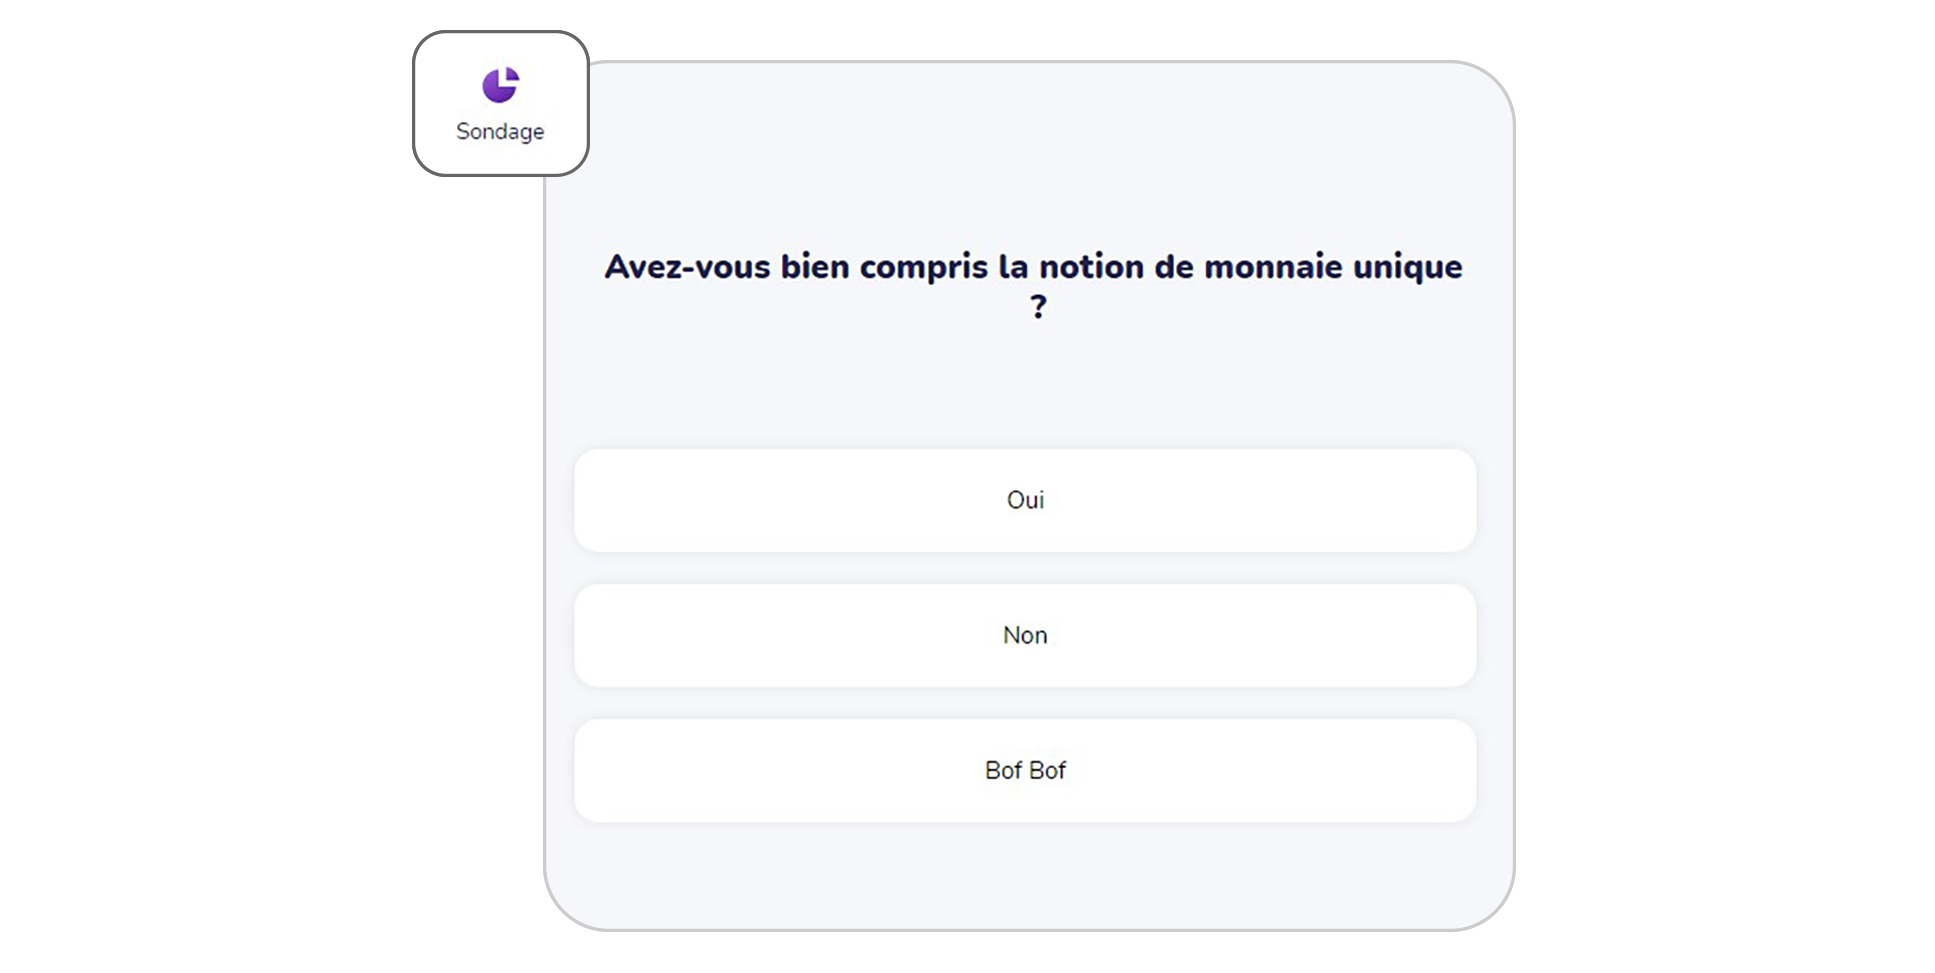Click the word Non
Image resolution: width=1935 pixels, height=973 pixels.
pyautogui.click(x=1025, y=635)
